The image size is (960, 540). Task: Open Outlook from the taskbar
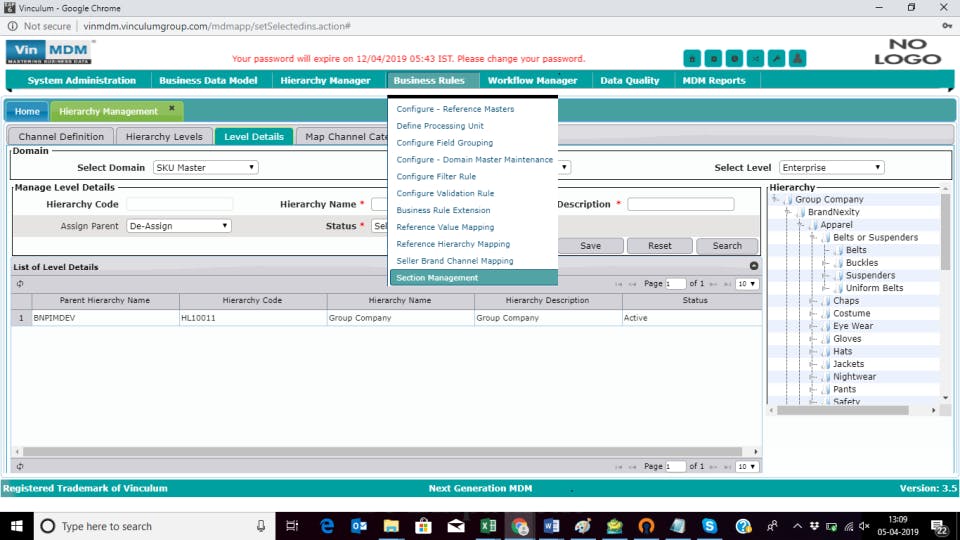point(359,526)
